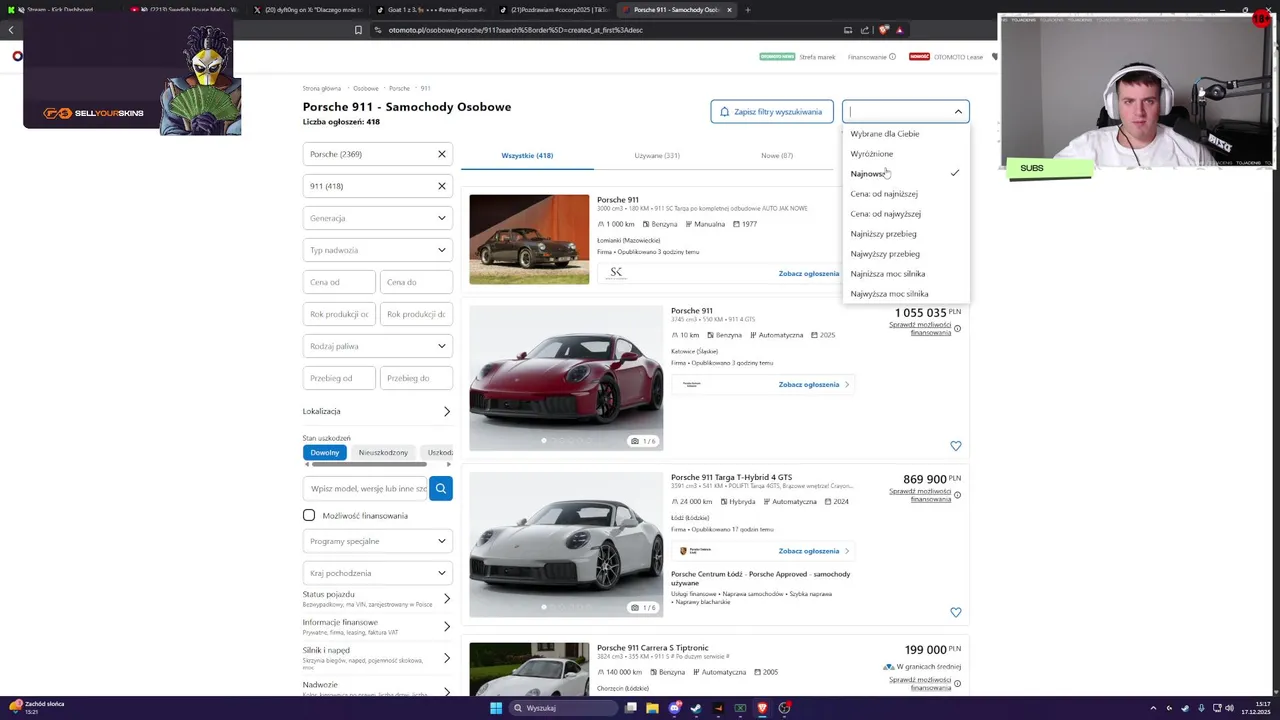Click the Brave Shields lion icon

pos(885,30)
